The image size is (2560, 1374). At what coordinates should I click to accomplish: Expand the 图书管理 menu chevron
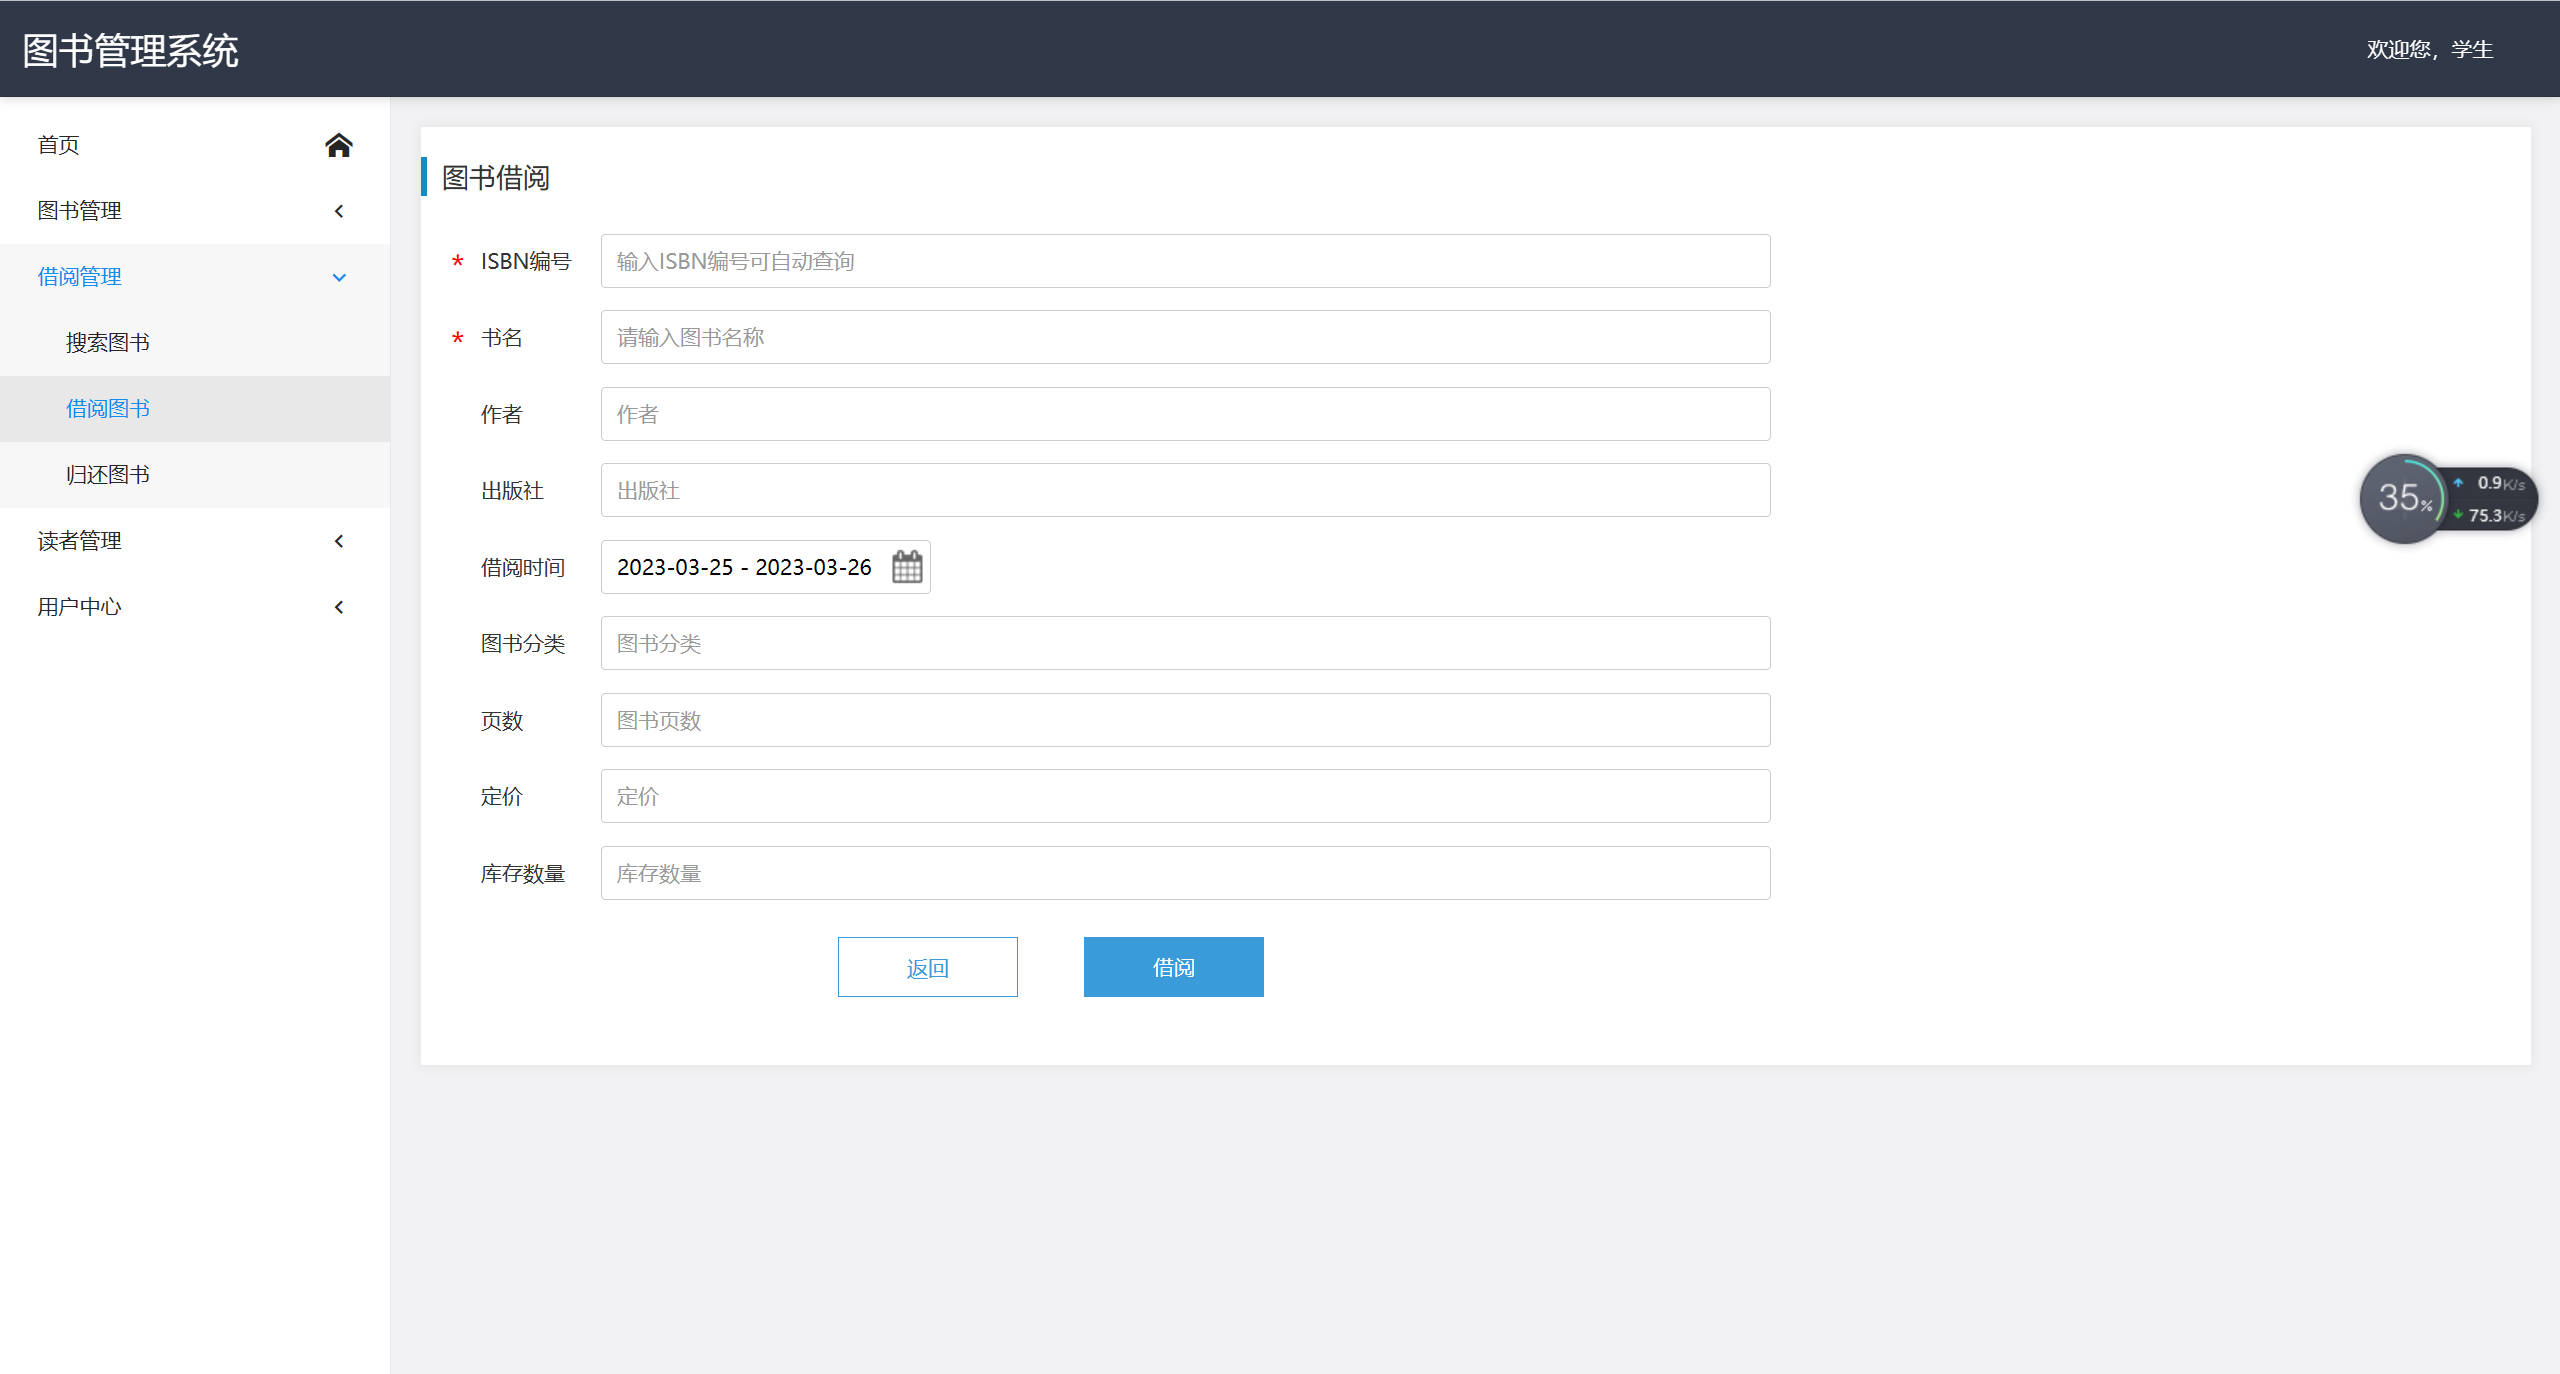[339, 211]
